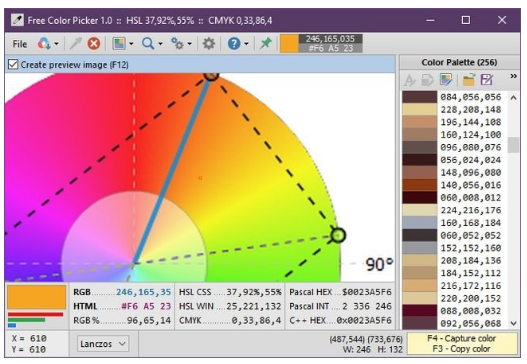Click CMYK value 0,33,86,4
Screen dimensions: 527x364
pos(256,321)
